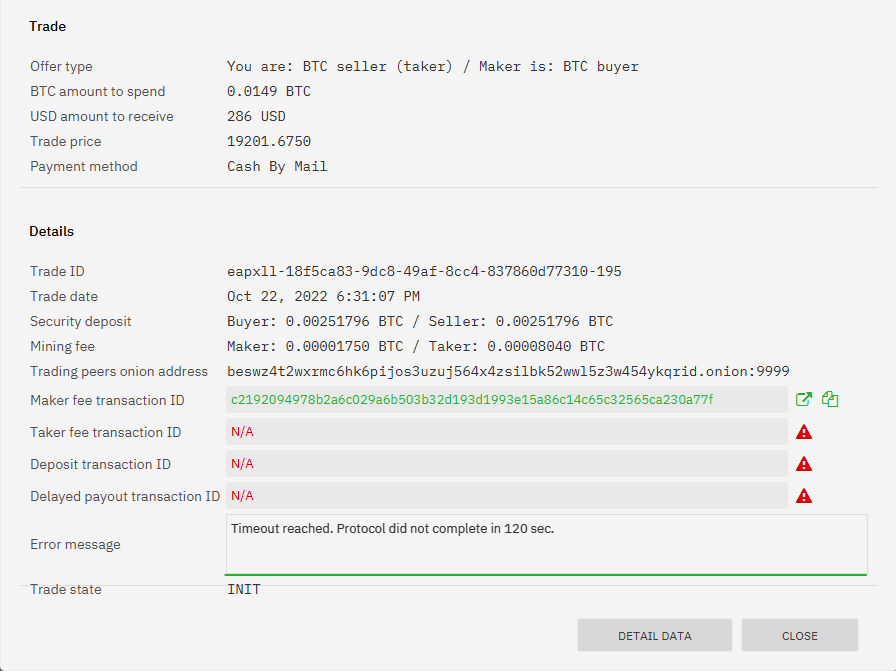This screenshot has width=896, height=671.
Task: Select the 286 USD amount text
Action: click(257, 116)
